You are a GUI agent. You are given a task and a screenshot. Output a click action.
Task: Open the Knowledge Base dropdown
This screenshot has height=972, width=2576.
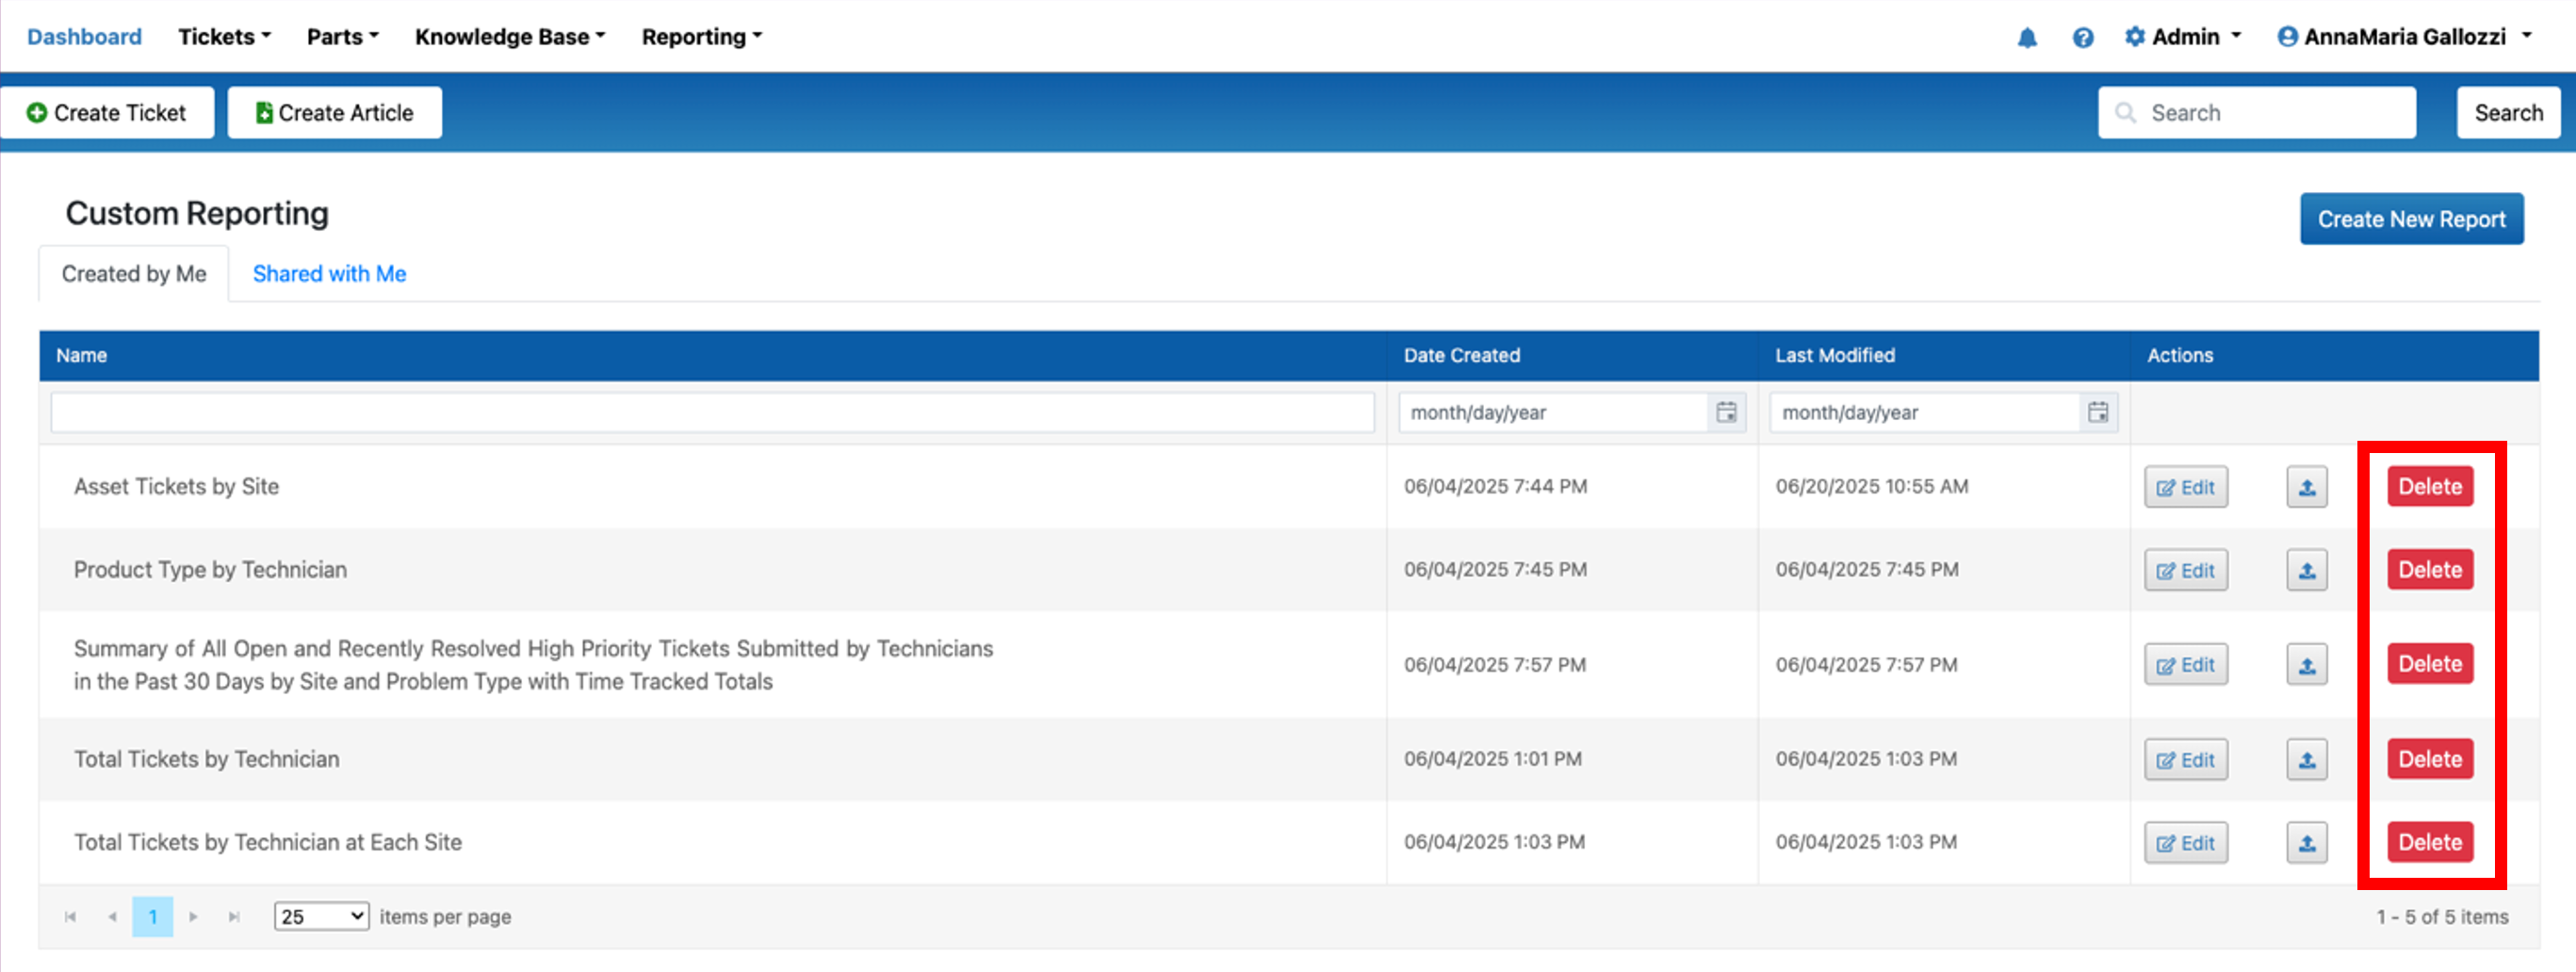[x=510, y=37]
